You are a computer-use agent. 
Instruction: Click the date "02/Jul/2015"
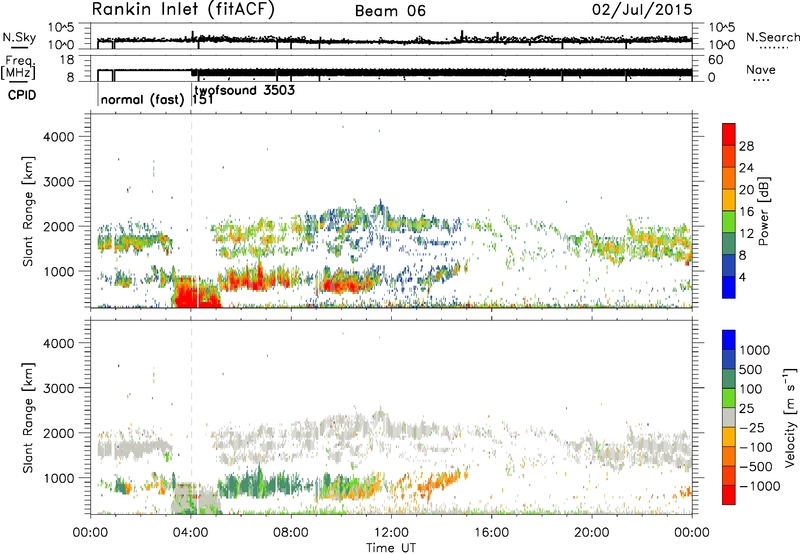tap(642, 9)
